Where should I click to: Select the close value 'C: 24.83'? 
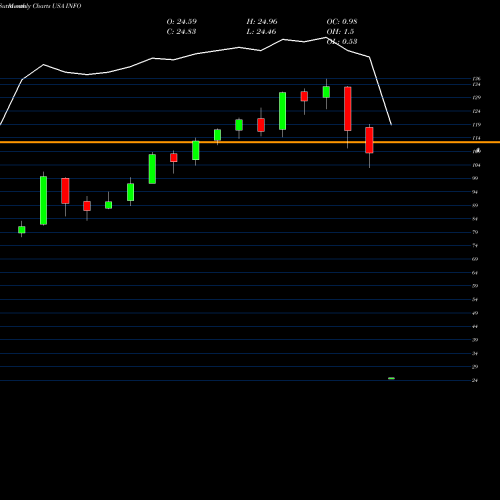(181, 31)
